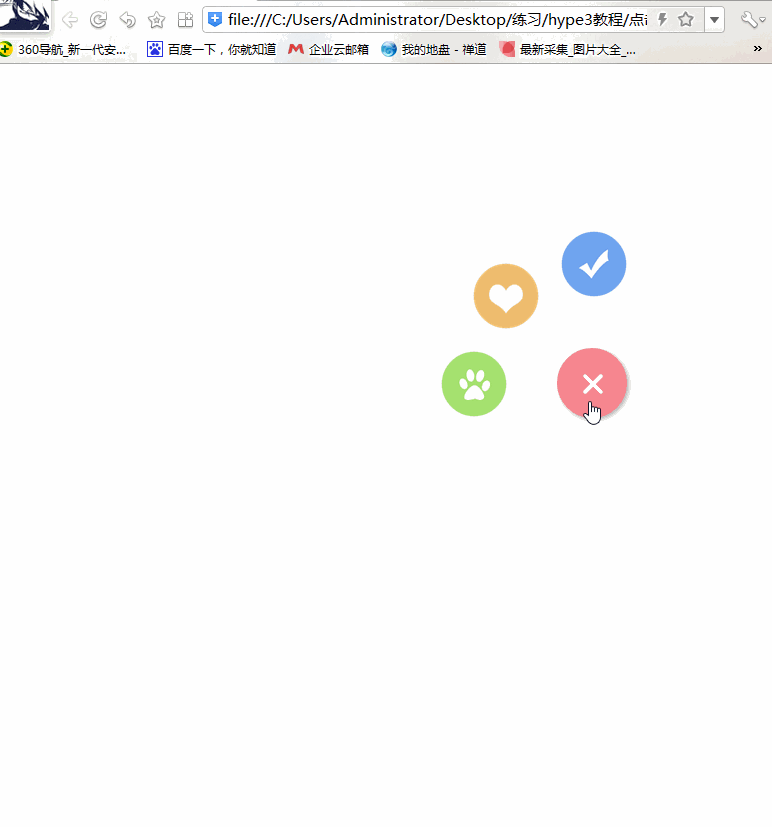Open the 我的地盘 - 禅道 bookmark
772x827 pixels.
(x=433, y=50)
